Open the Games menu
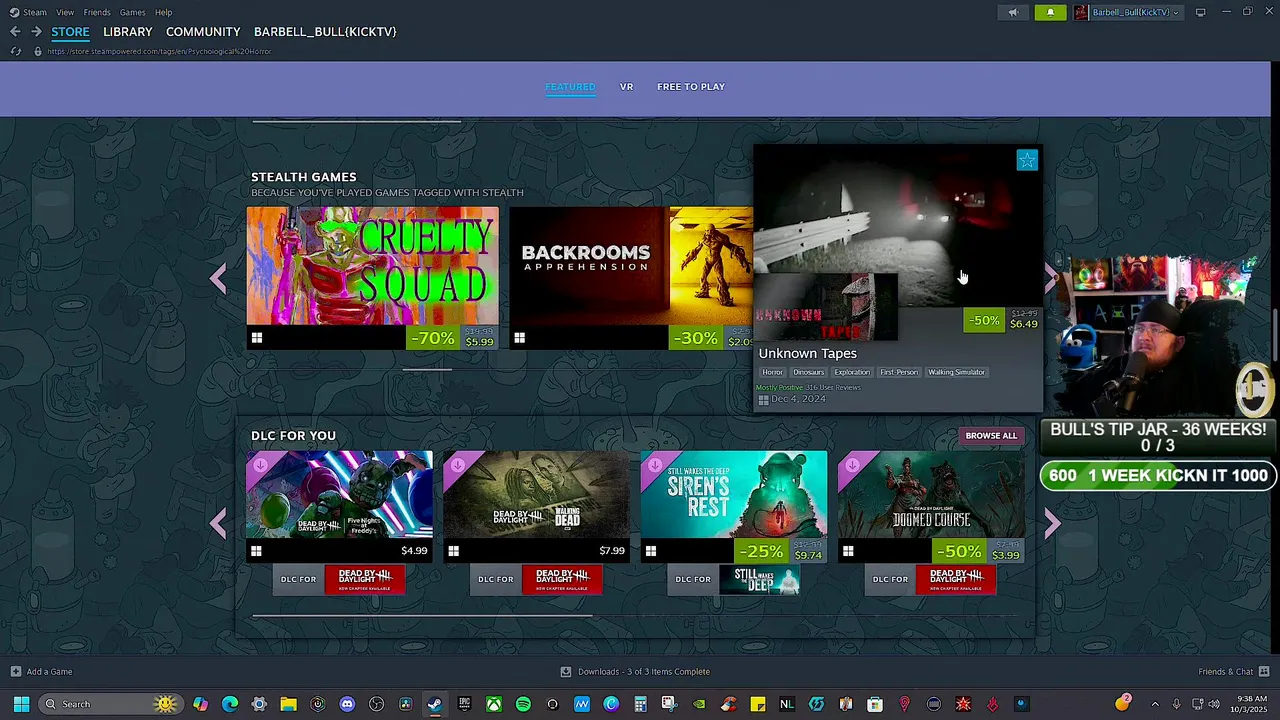Viewport: 1280px width, 720px height. tap(133, 12)
